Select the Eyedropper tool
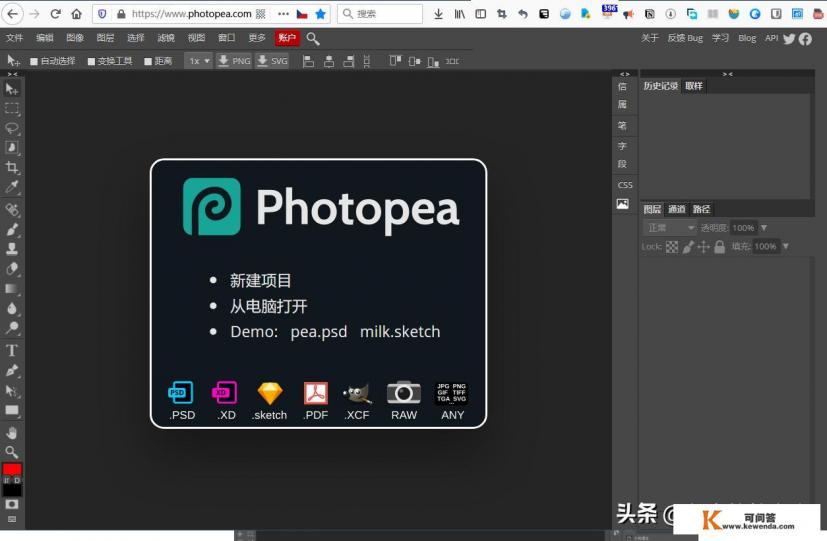This screenshot has width=827, height=541. 12,187
